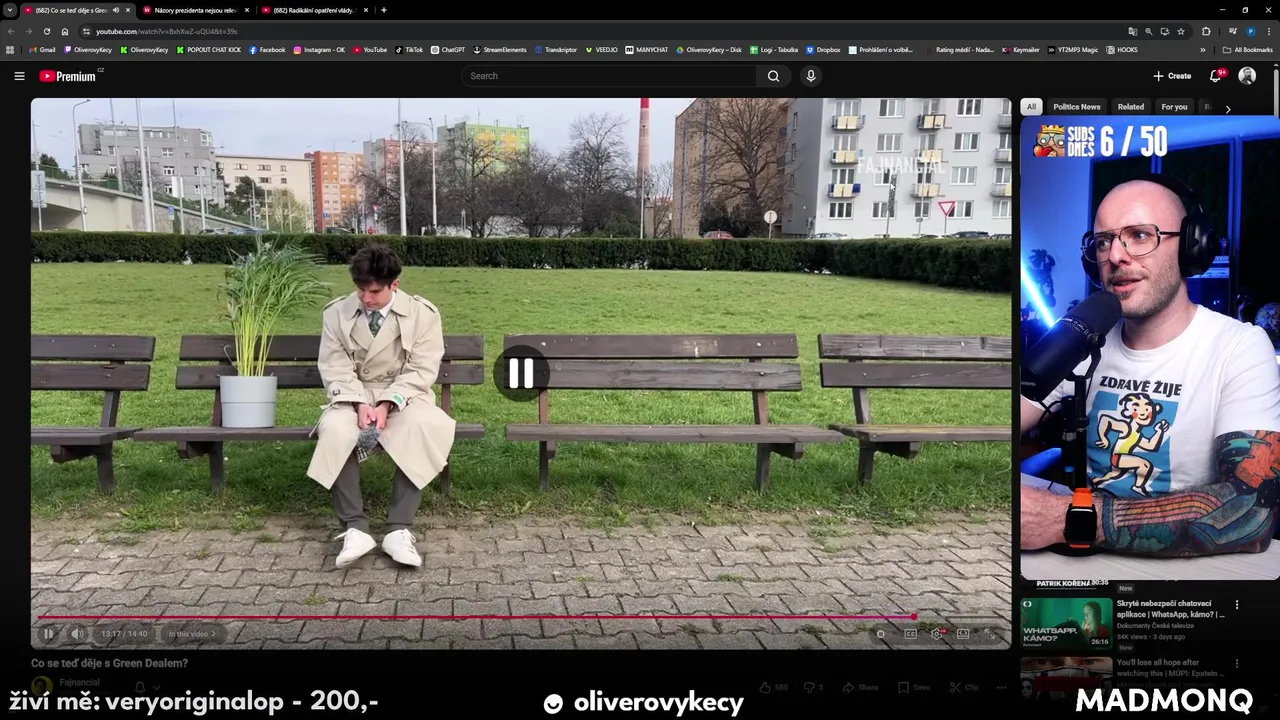Open 'Skryté nebezpečí chatovací aplikace' video title
1280x720 pixels.
tap(1170, 609)
